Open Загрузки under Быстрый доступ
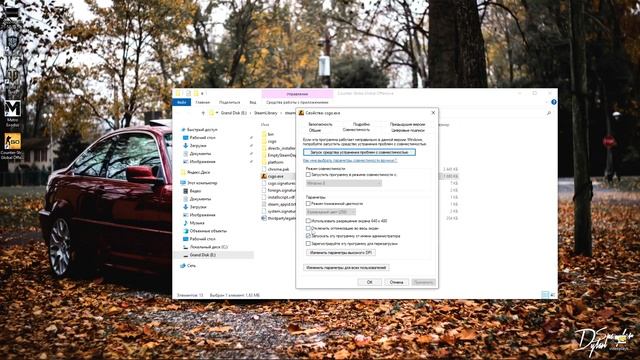The height and width of the screenshot is (360, 640). pos(195,145)
